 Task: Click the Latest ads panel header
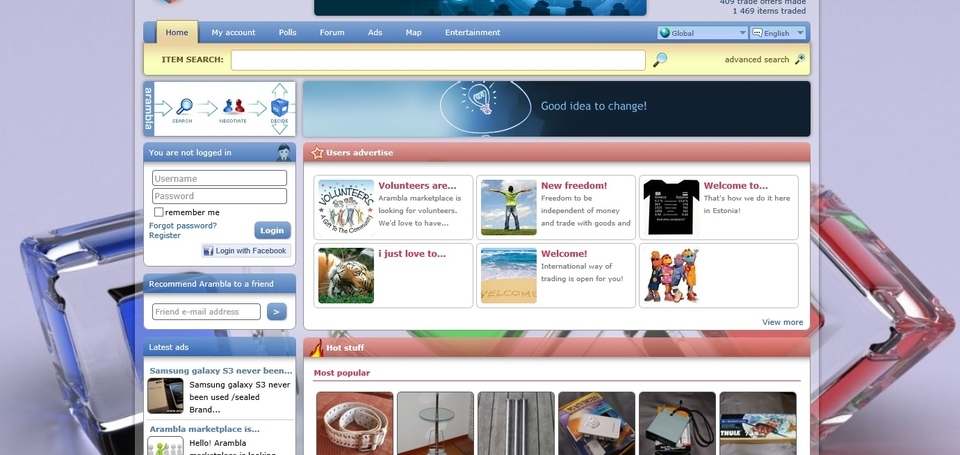pyautogui.click(x=220, y=347)
